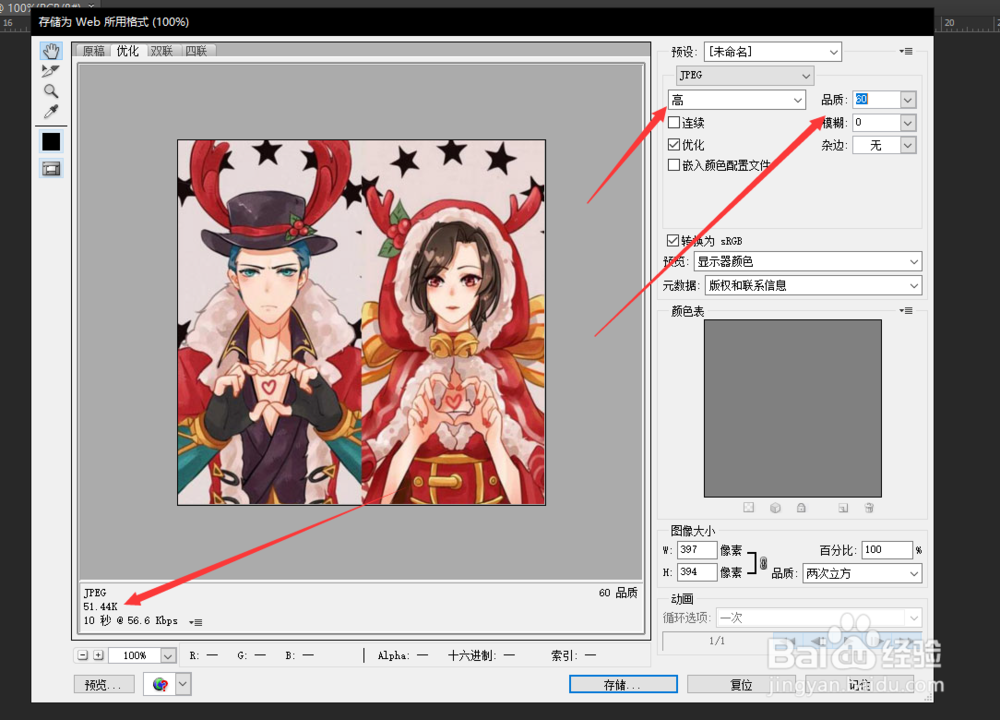The width and height of the screenshot is (1000, 720).
Task: Open the 品质 slider arrow next to 60
Action: point(908,99)
